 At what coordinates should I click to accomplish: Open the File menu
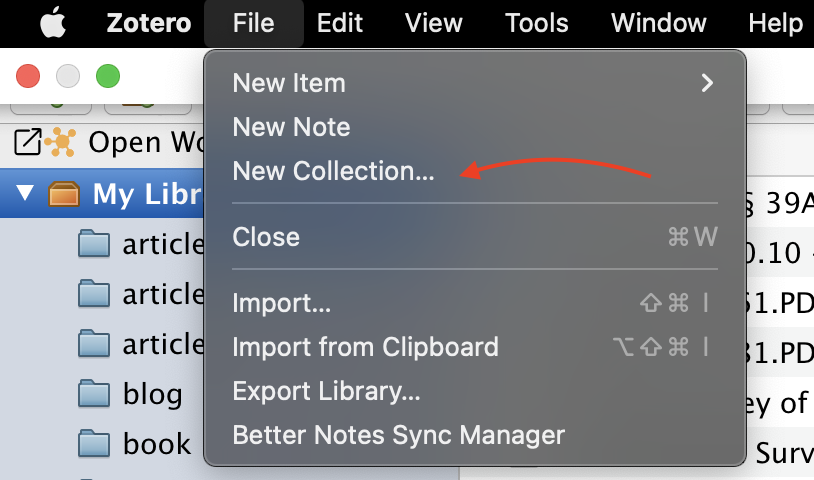[x=253, y=23]
